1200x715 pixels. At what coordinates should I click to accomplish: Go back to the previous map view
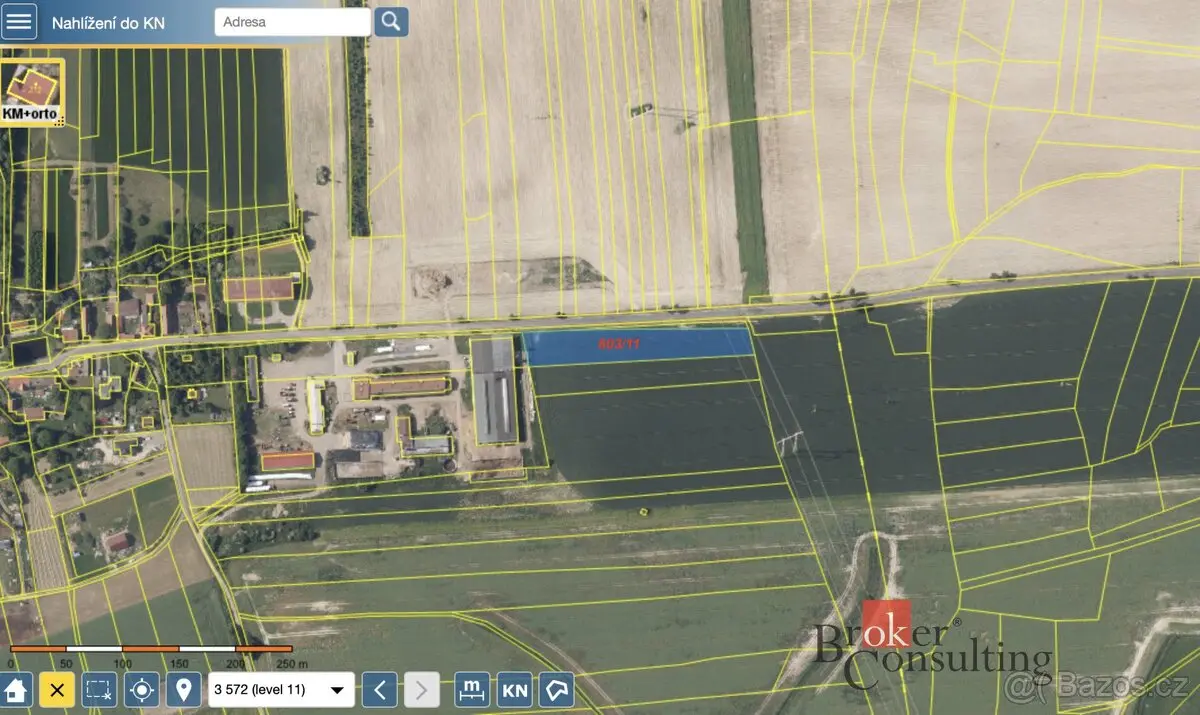(x=379, y=689)
